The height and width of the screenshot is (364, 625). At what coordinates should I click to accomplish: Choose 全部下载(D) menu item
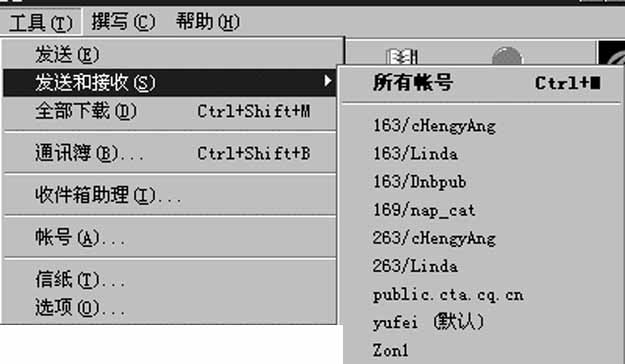tap(170, 111)
